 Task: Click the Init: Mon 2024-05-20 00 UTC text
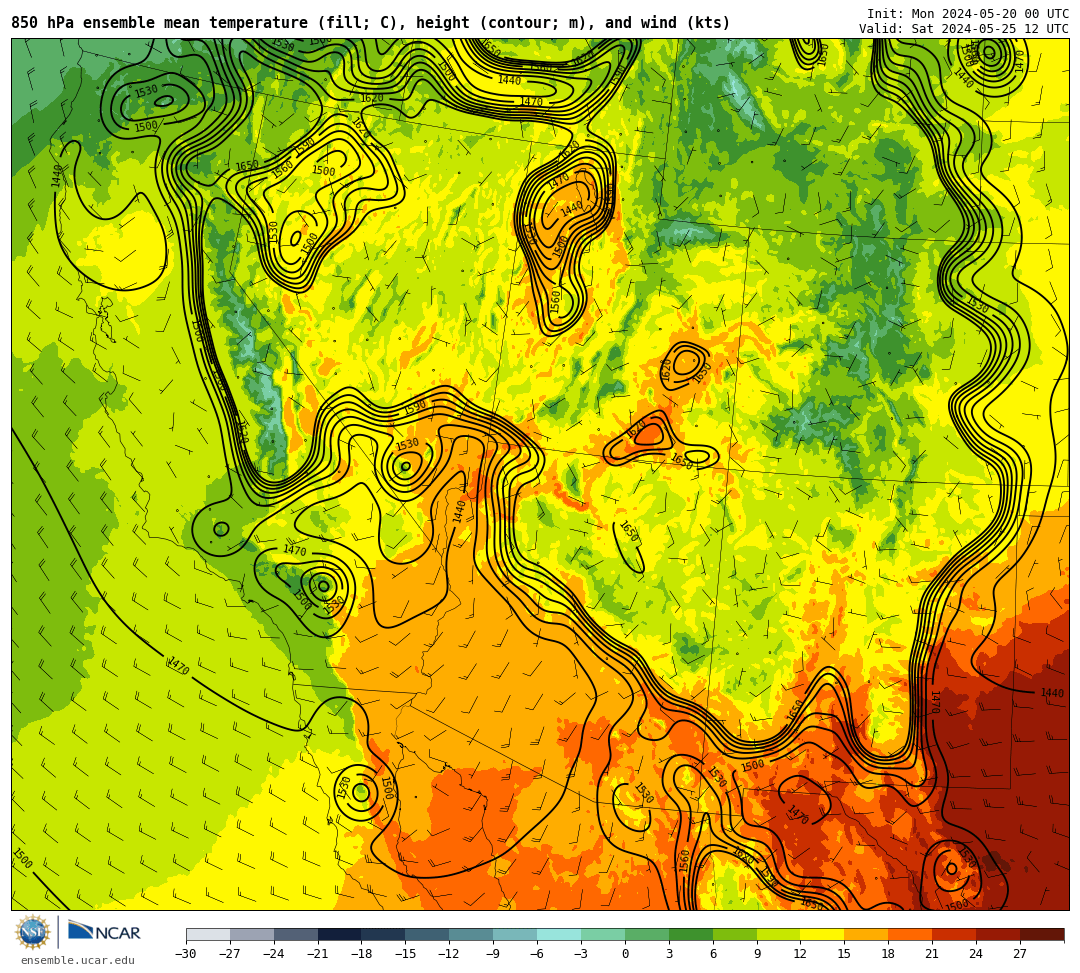click(x=967, y=14)
